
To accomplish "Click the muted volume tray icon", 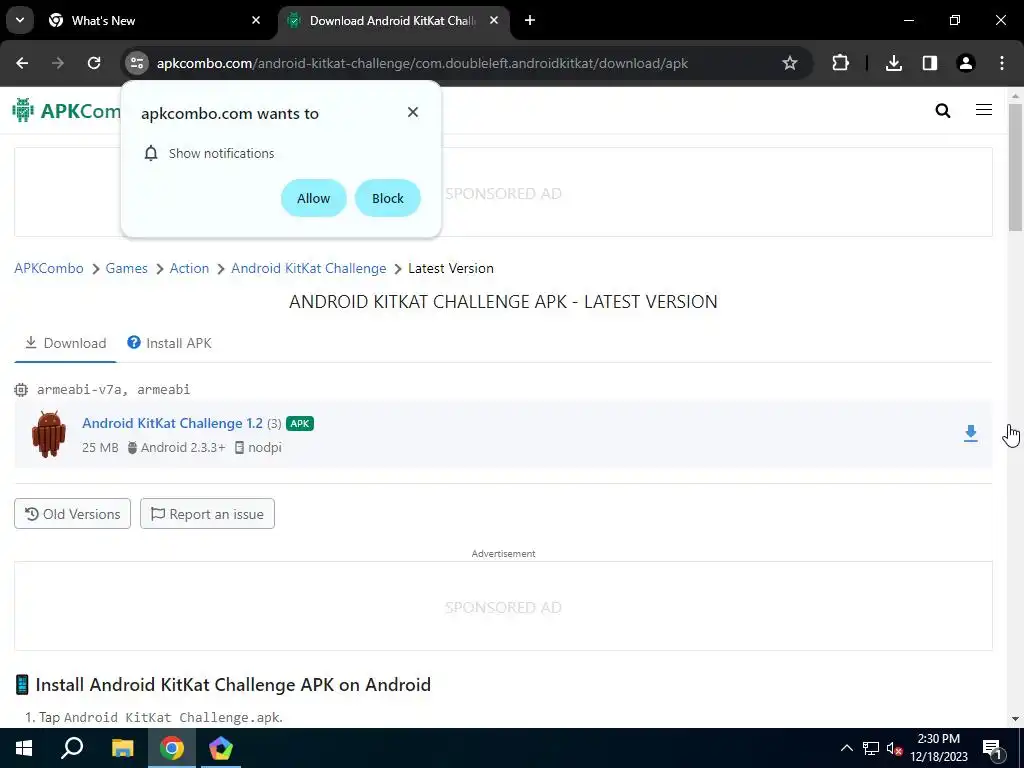I will click(x=894, y=748).
